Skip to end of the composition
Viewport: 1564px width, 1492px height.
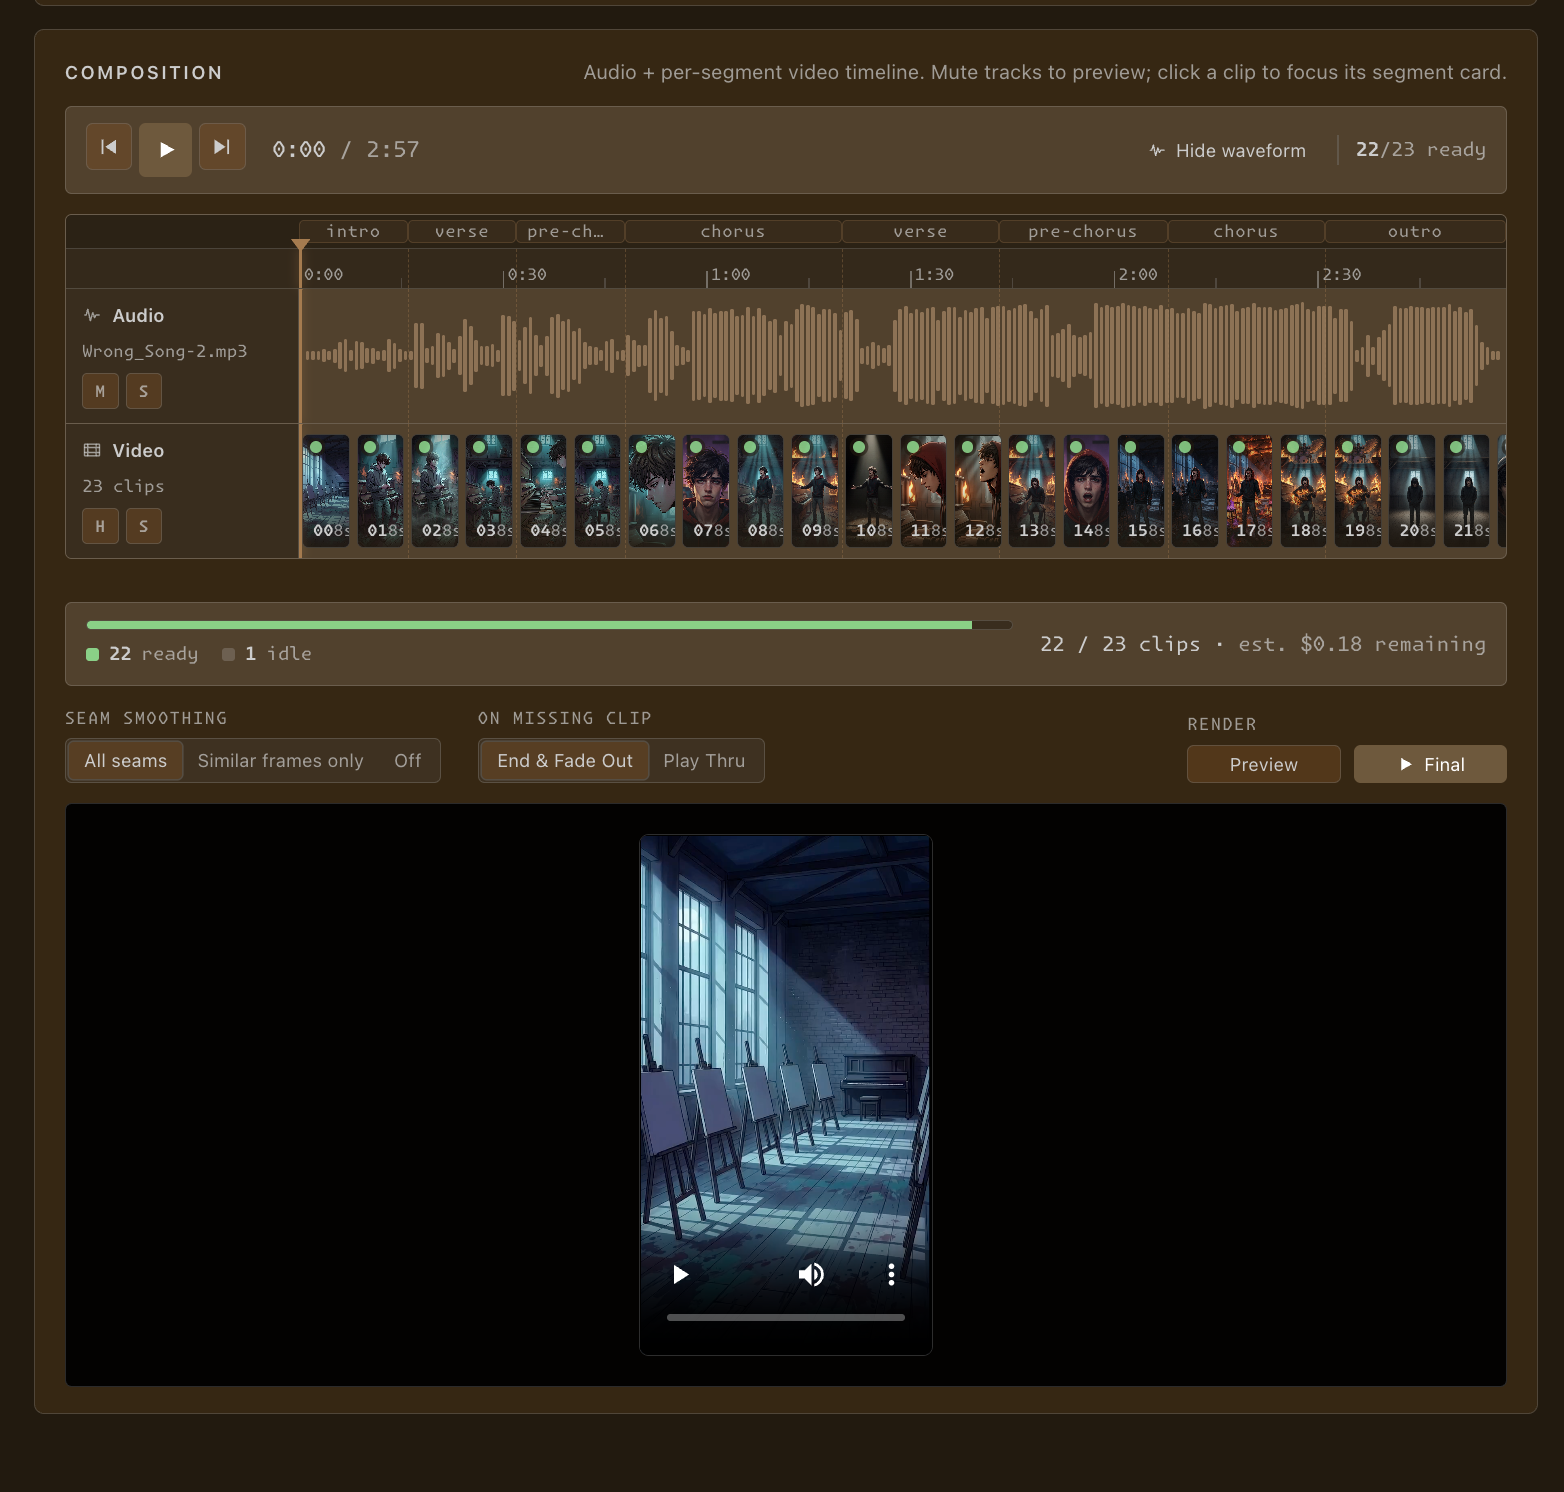click(x=222, y=147)
